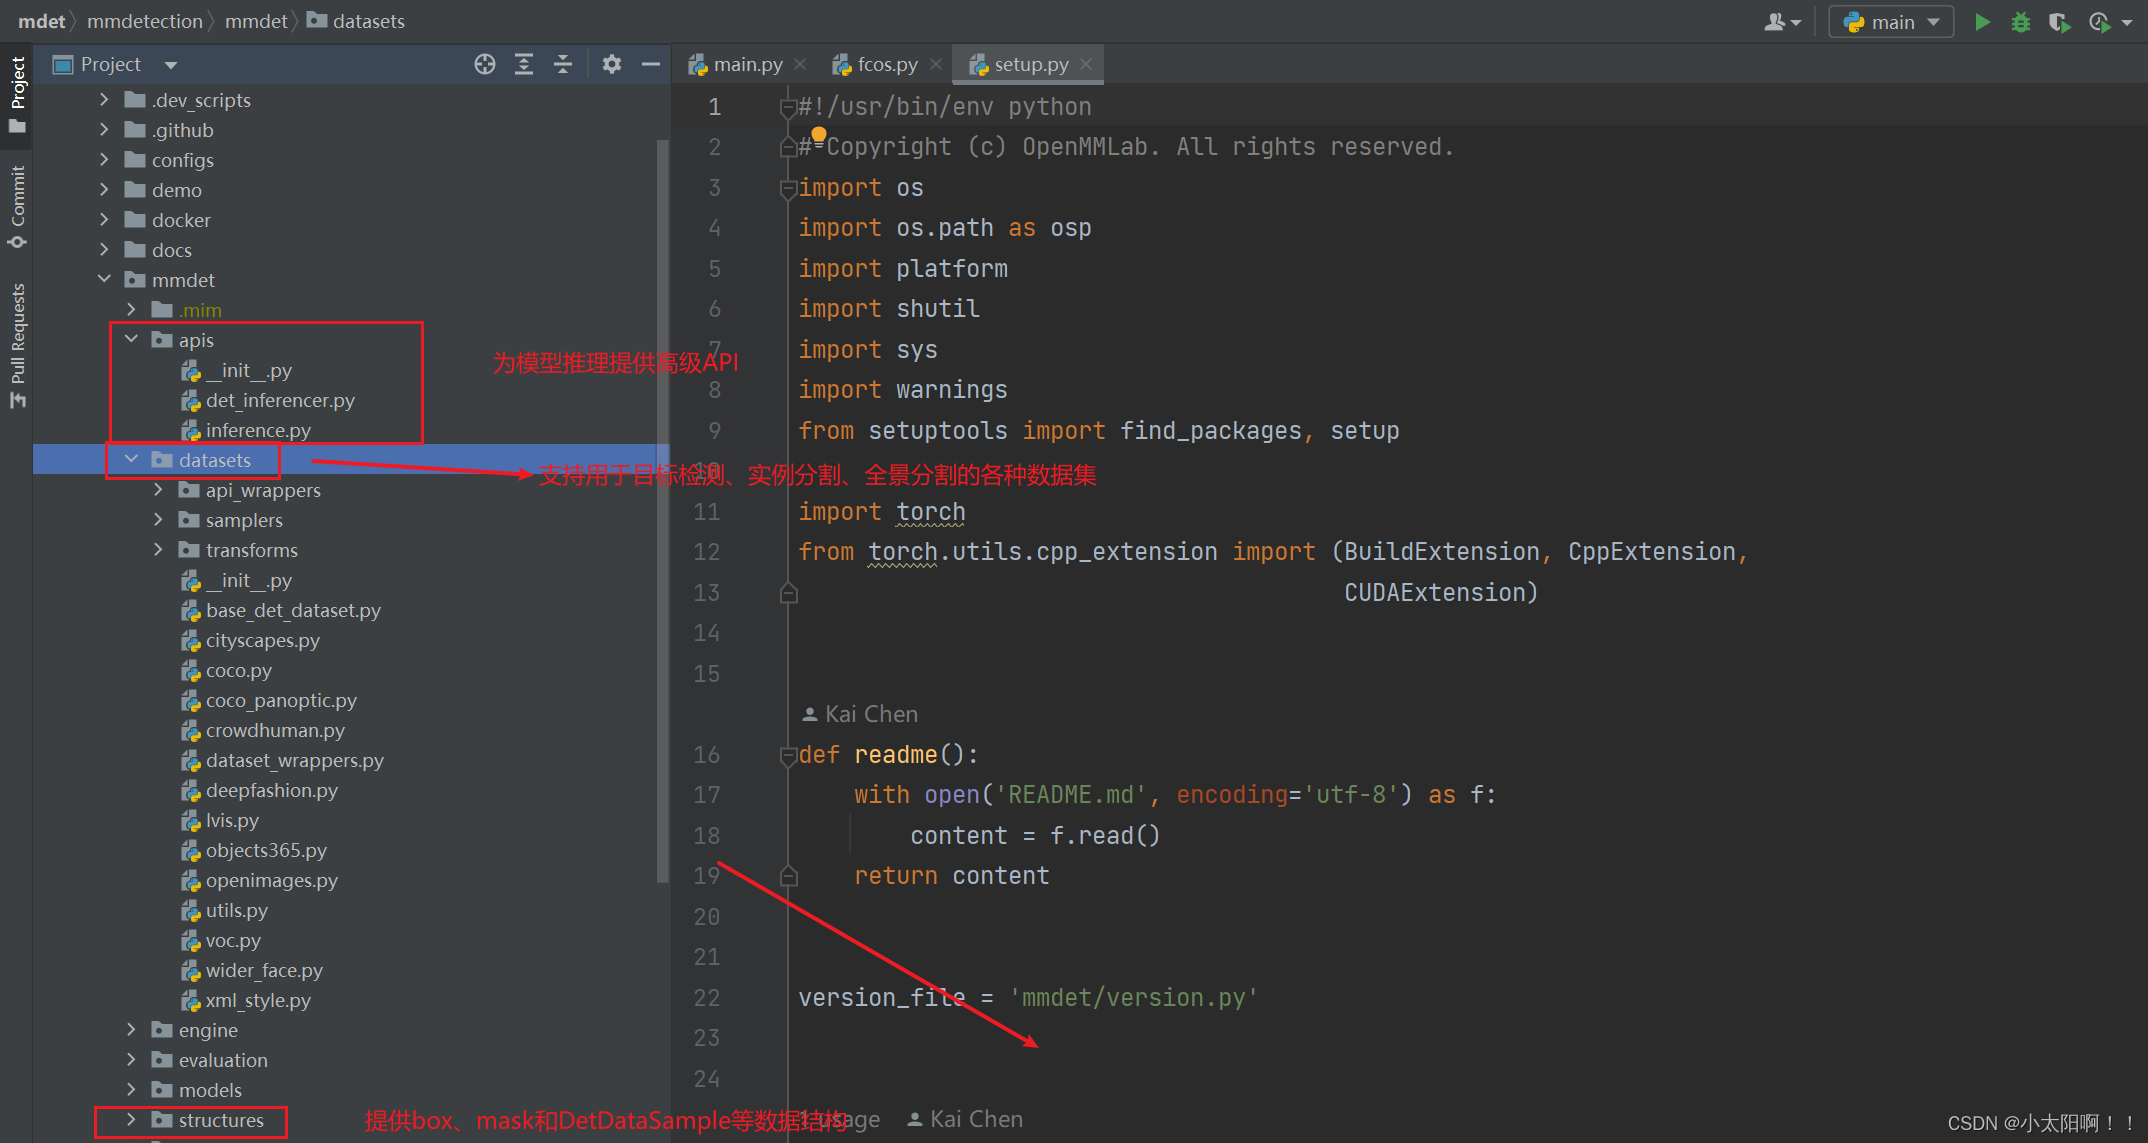Switch to the main.py tab
2148x1143 pixels.
(746, 65)
